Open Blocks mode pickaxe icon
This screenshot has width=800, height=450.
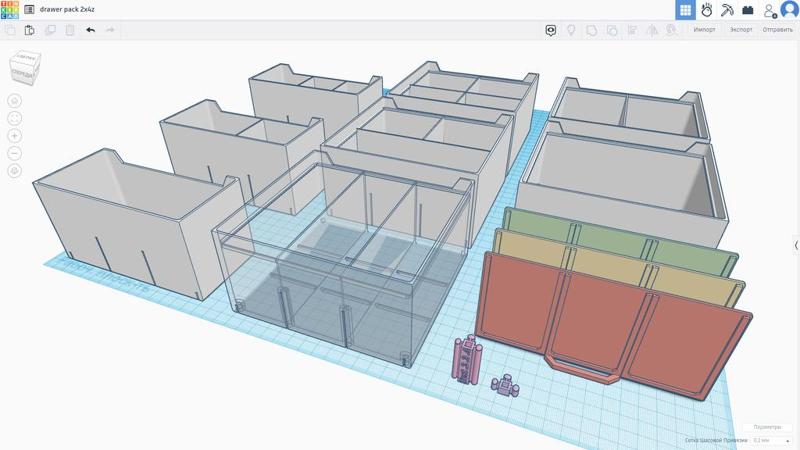[727, 10]
